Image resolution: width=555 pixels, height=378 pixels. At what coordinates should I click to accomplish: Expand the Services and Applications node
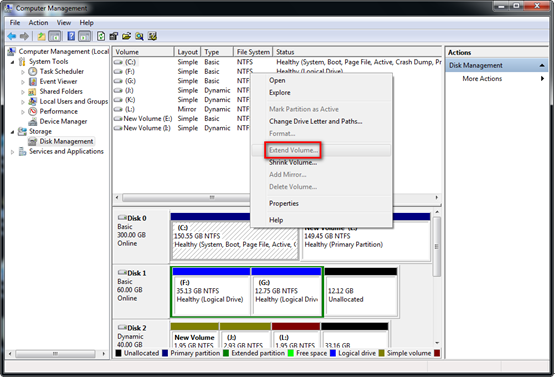coord(12,152)
